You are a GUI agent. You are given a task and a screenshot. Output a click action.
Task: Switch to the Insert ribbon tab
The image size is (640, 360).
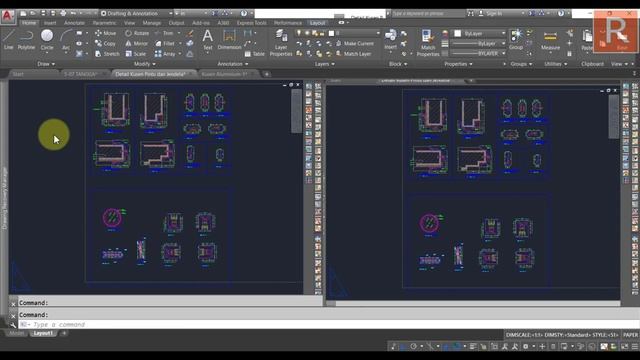pos(50,23)
